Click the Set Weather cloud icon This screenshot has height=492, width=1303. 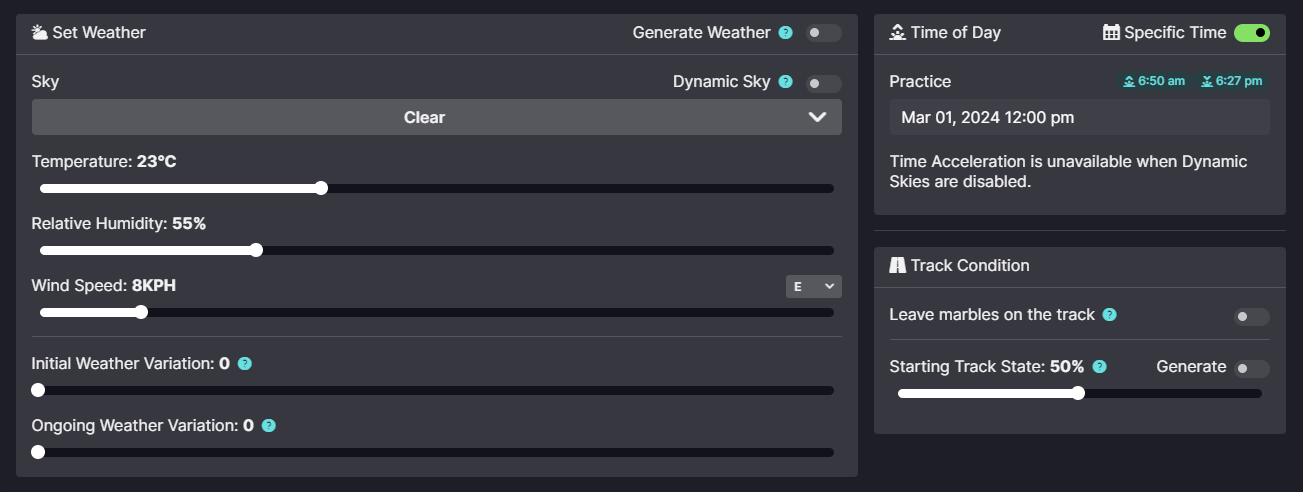point(40,33)
